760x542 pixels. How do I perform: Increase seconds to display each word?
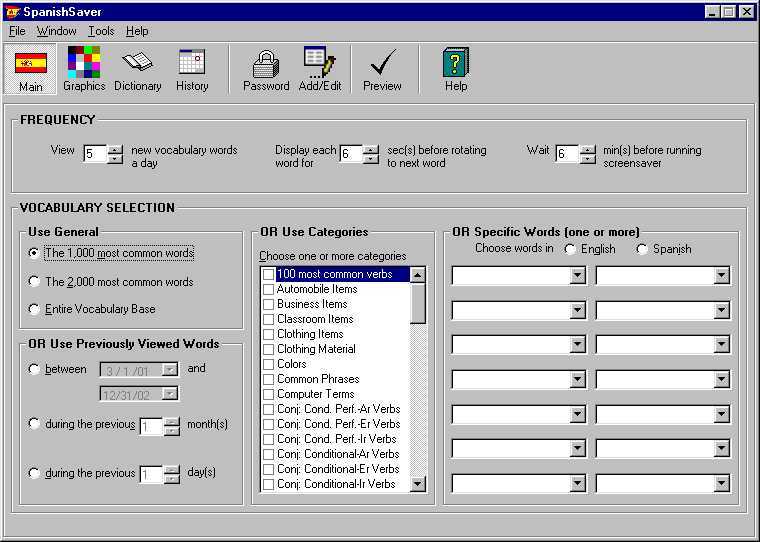(x=371, y=150)
